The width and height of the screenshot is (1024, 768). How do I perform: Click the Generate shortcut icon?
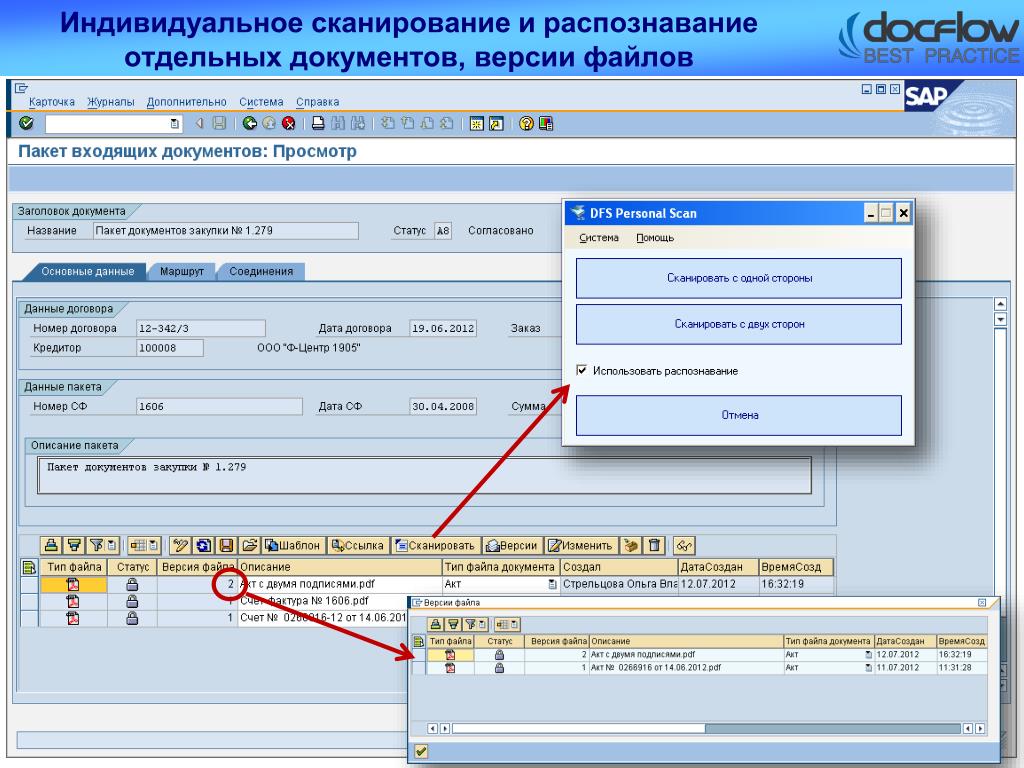coord(496,123)
